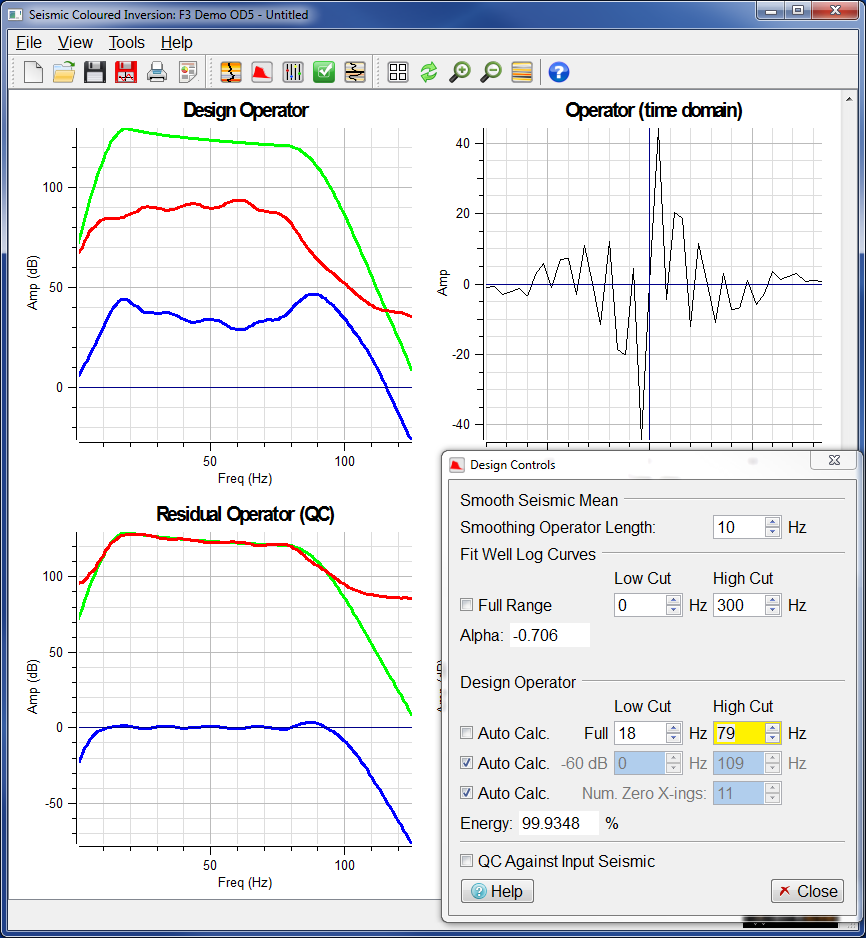
Task: Zoom out with the magnifier minus icon
Action: point(491,72)
